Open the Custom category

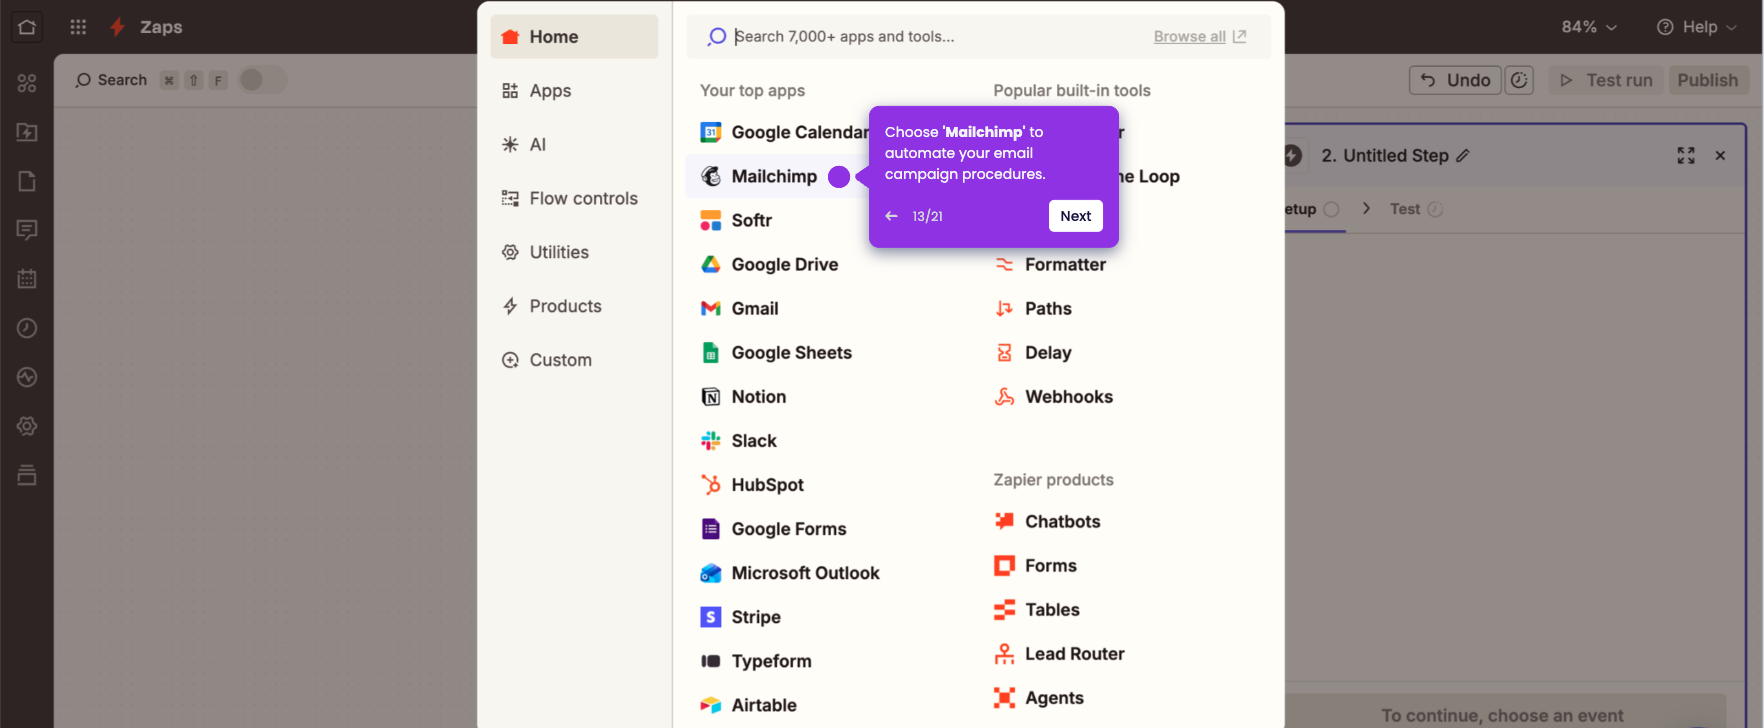tap(574, 361)
